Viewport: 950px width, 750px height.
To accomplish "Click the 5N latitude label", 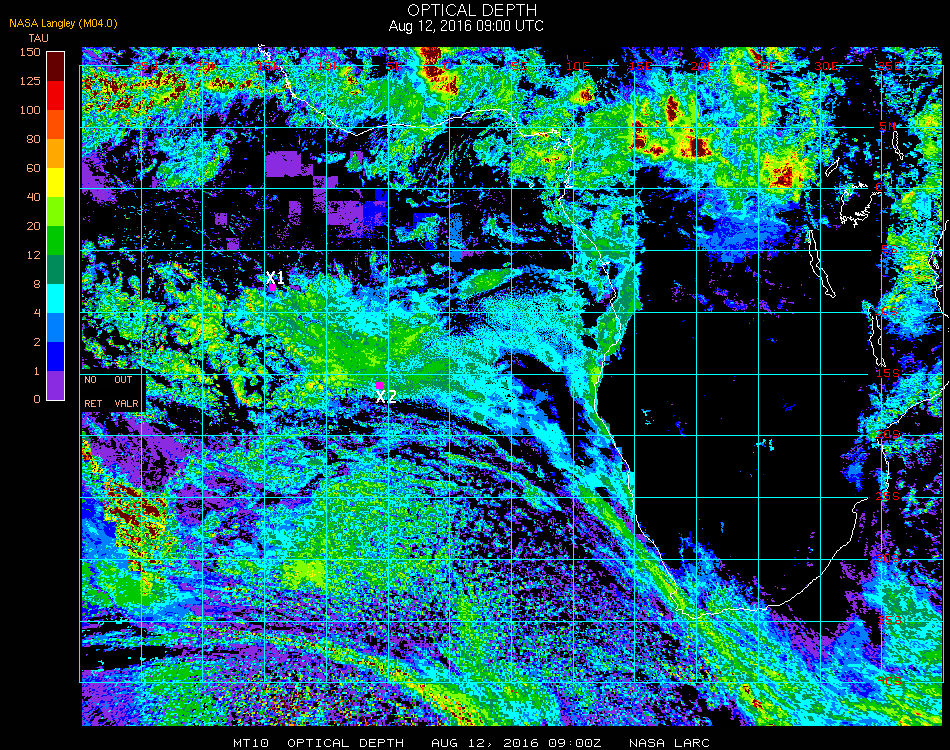I will tap(888, 126).
